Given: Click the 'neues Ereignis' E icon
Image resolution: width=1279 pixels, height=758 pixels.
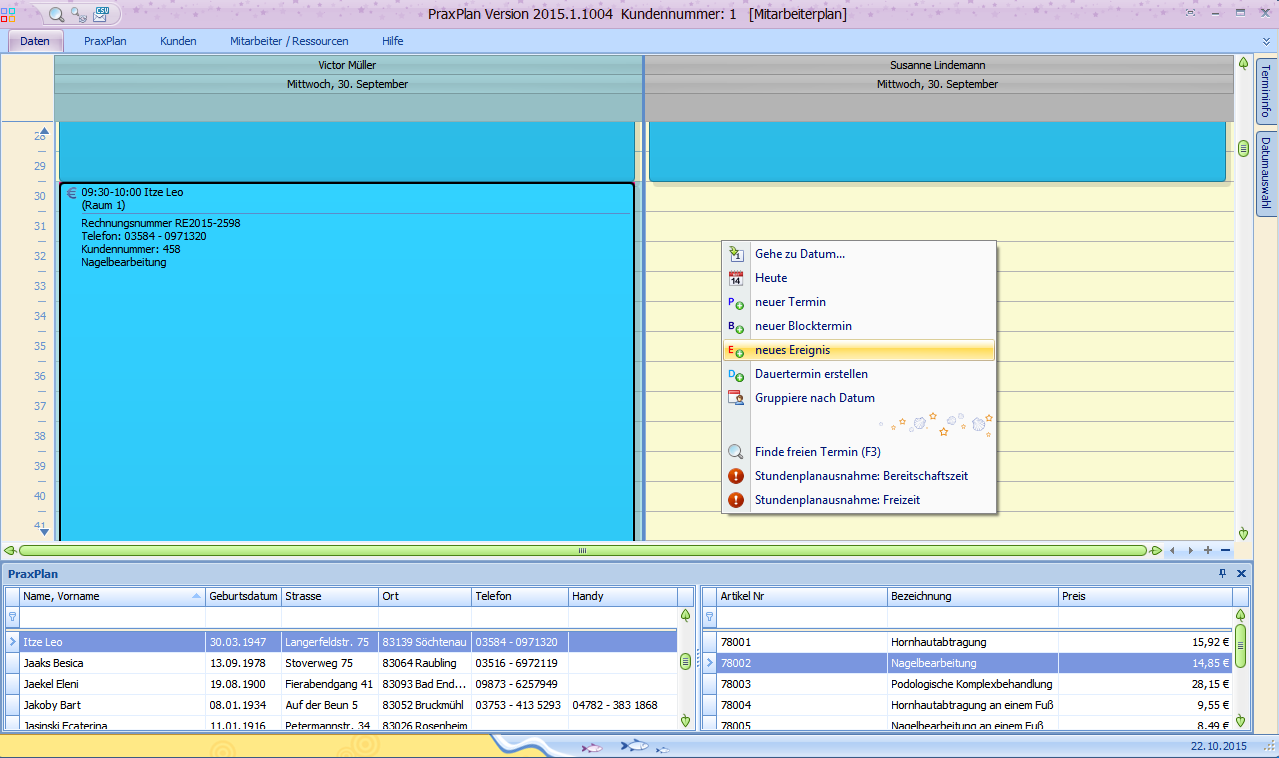Looking at the screenshot, I should 736,350.
